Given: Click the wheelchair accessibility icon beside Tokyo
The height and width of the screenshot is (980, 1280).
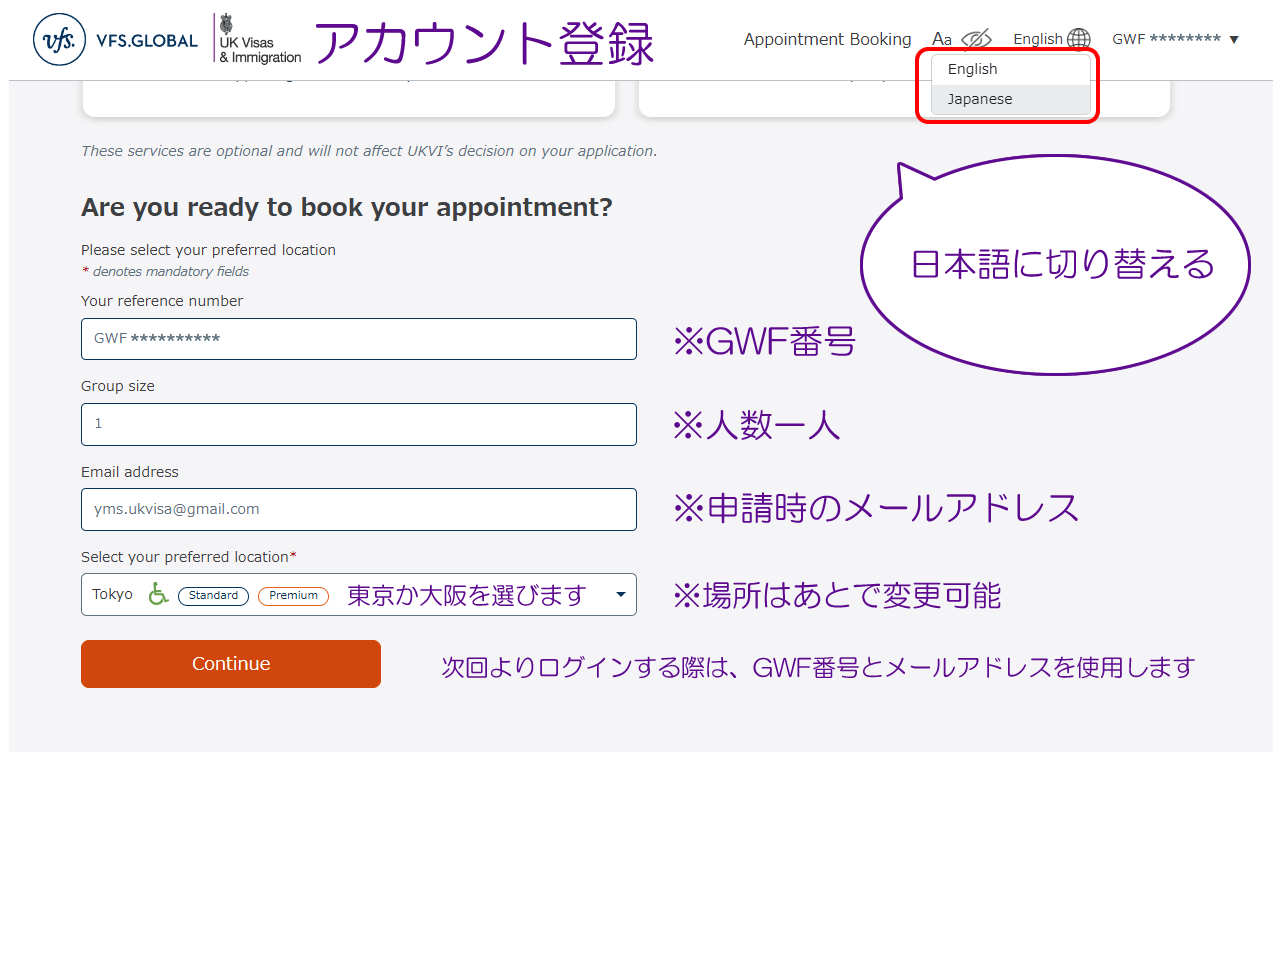Looking at the screenshot, I should pyautogui.click(x=158, y=594).
